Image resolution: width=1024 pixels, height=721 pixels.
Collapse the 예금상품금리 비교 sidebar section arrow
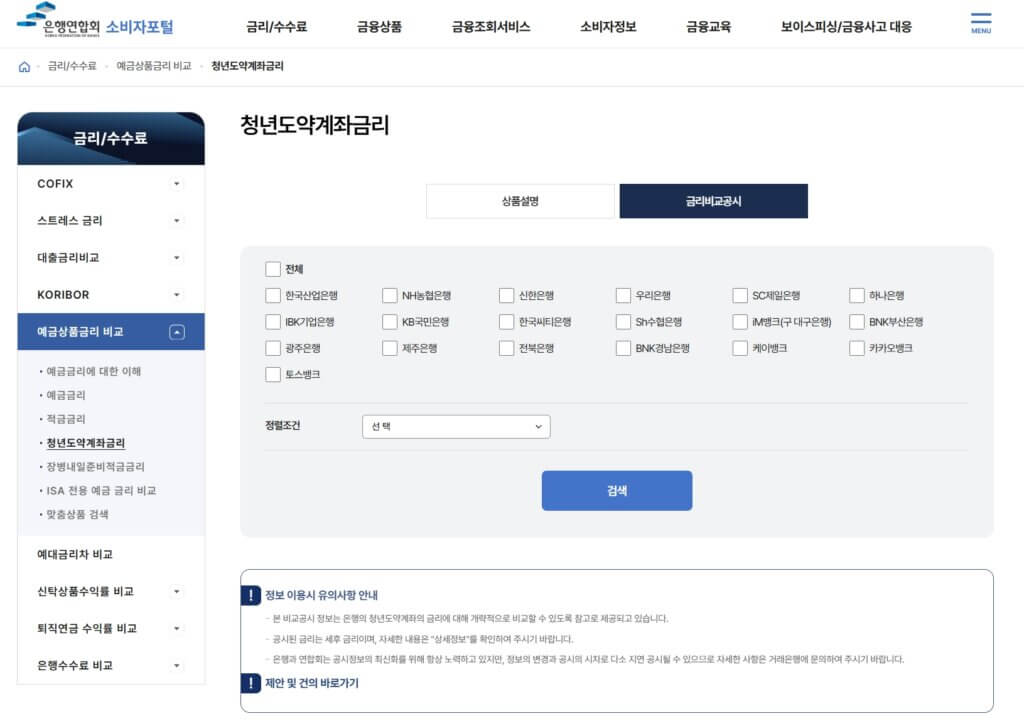176,331
